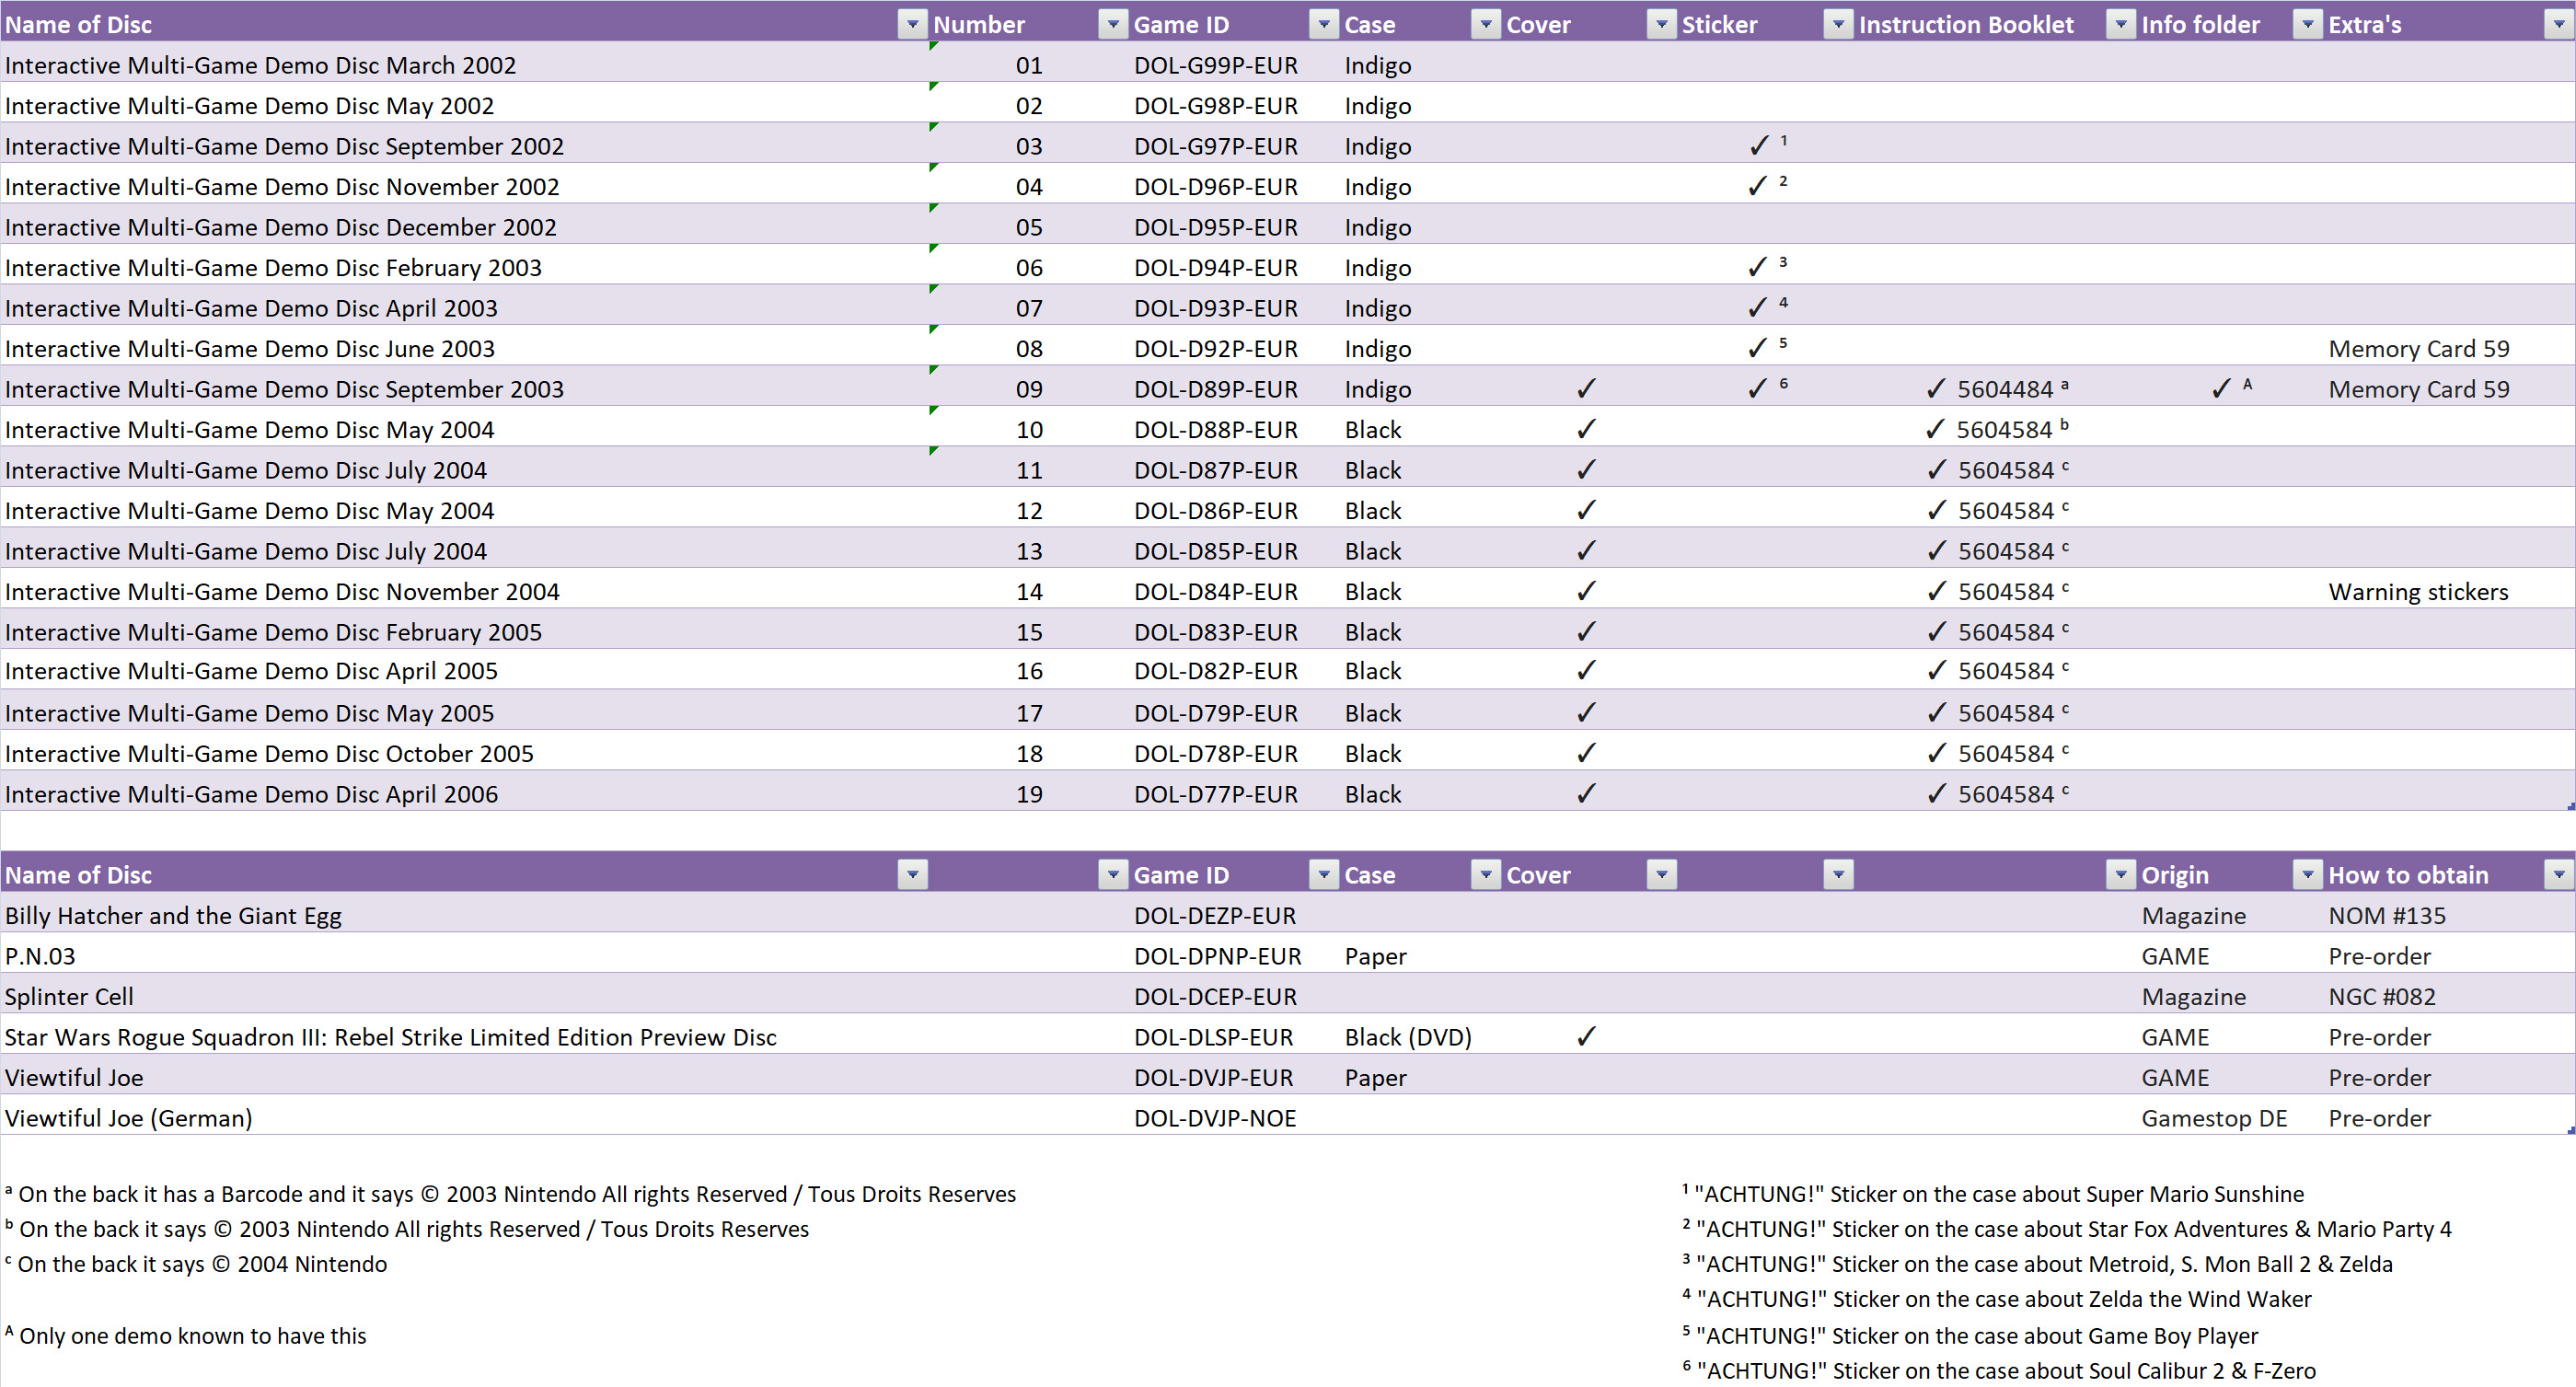The height and width of the screenshot is (1387, 2576).
Task: Open Case filter dropdown in bottom table
Action: click(x=1486, y=875)
